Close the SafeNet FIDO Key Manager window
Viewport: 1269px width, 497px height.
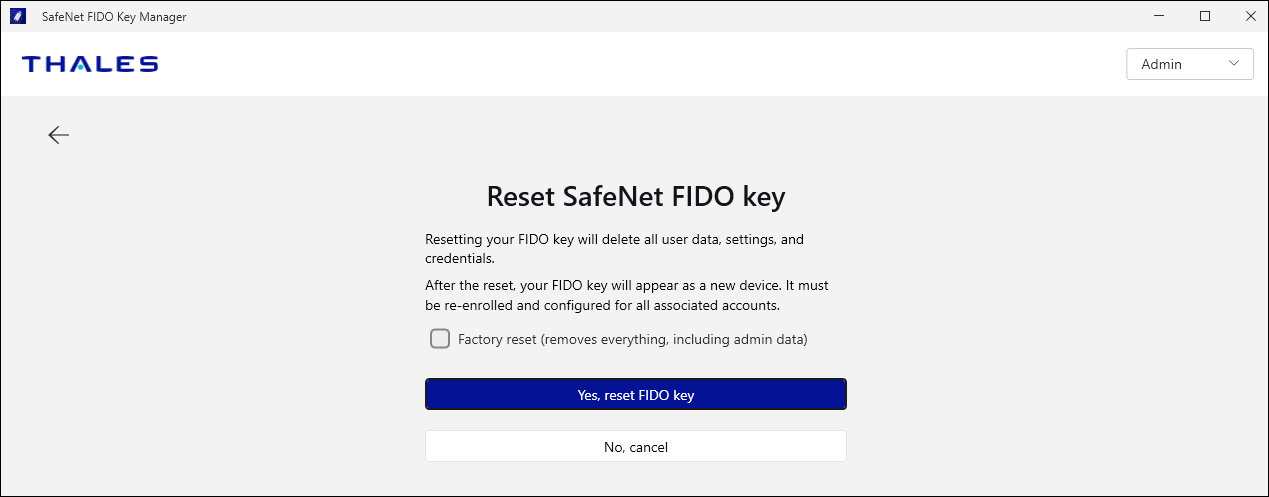[1248, 16]
